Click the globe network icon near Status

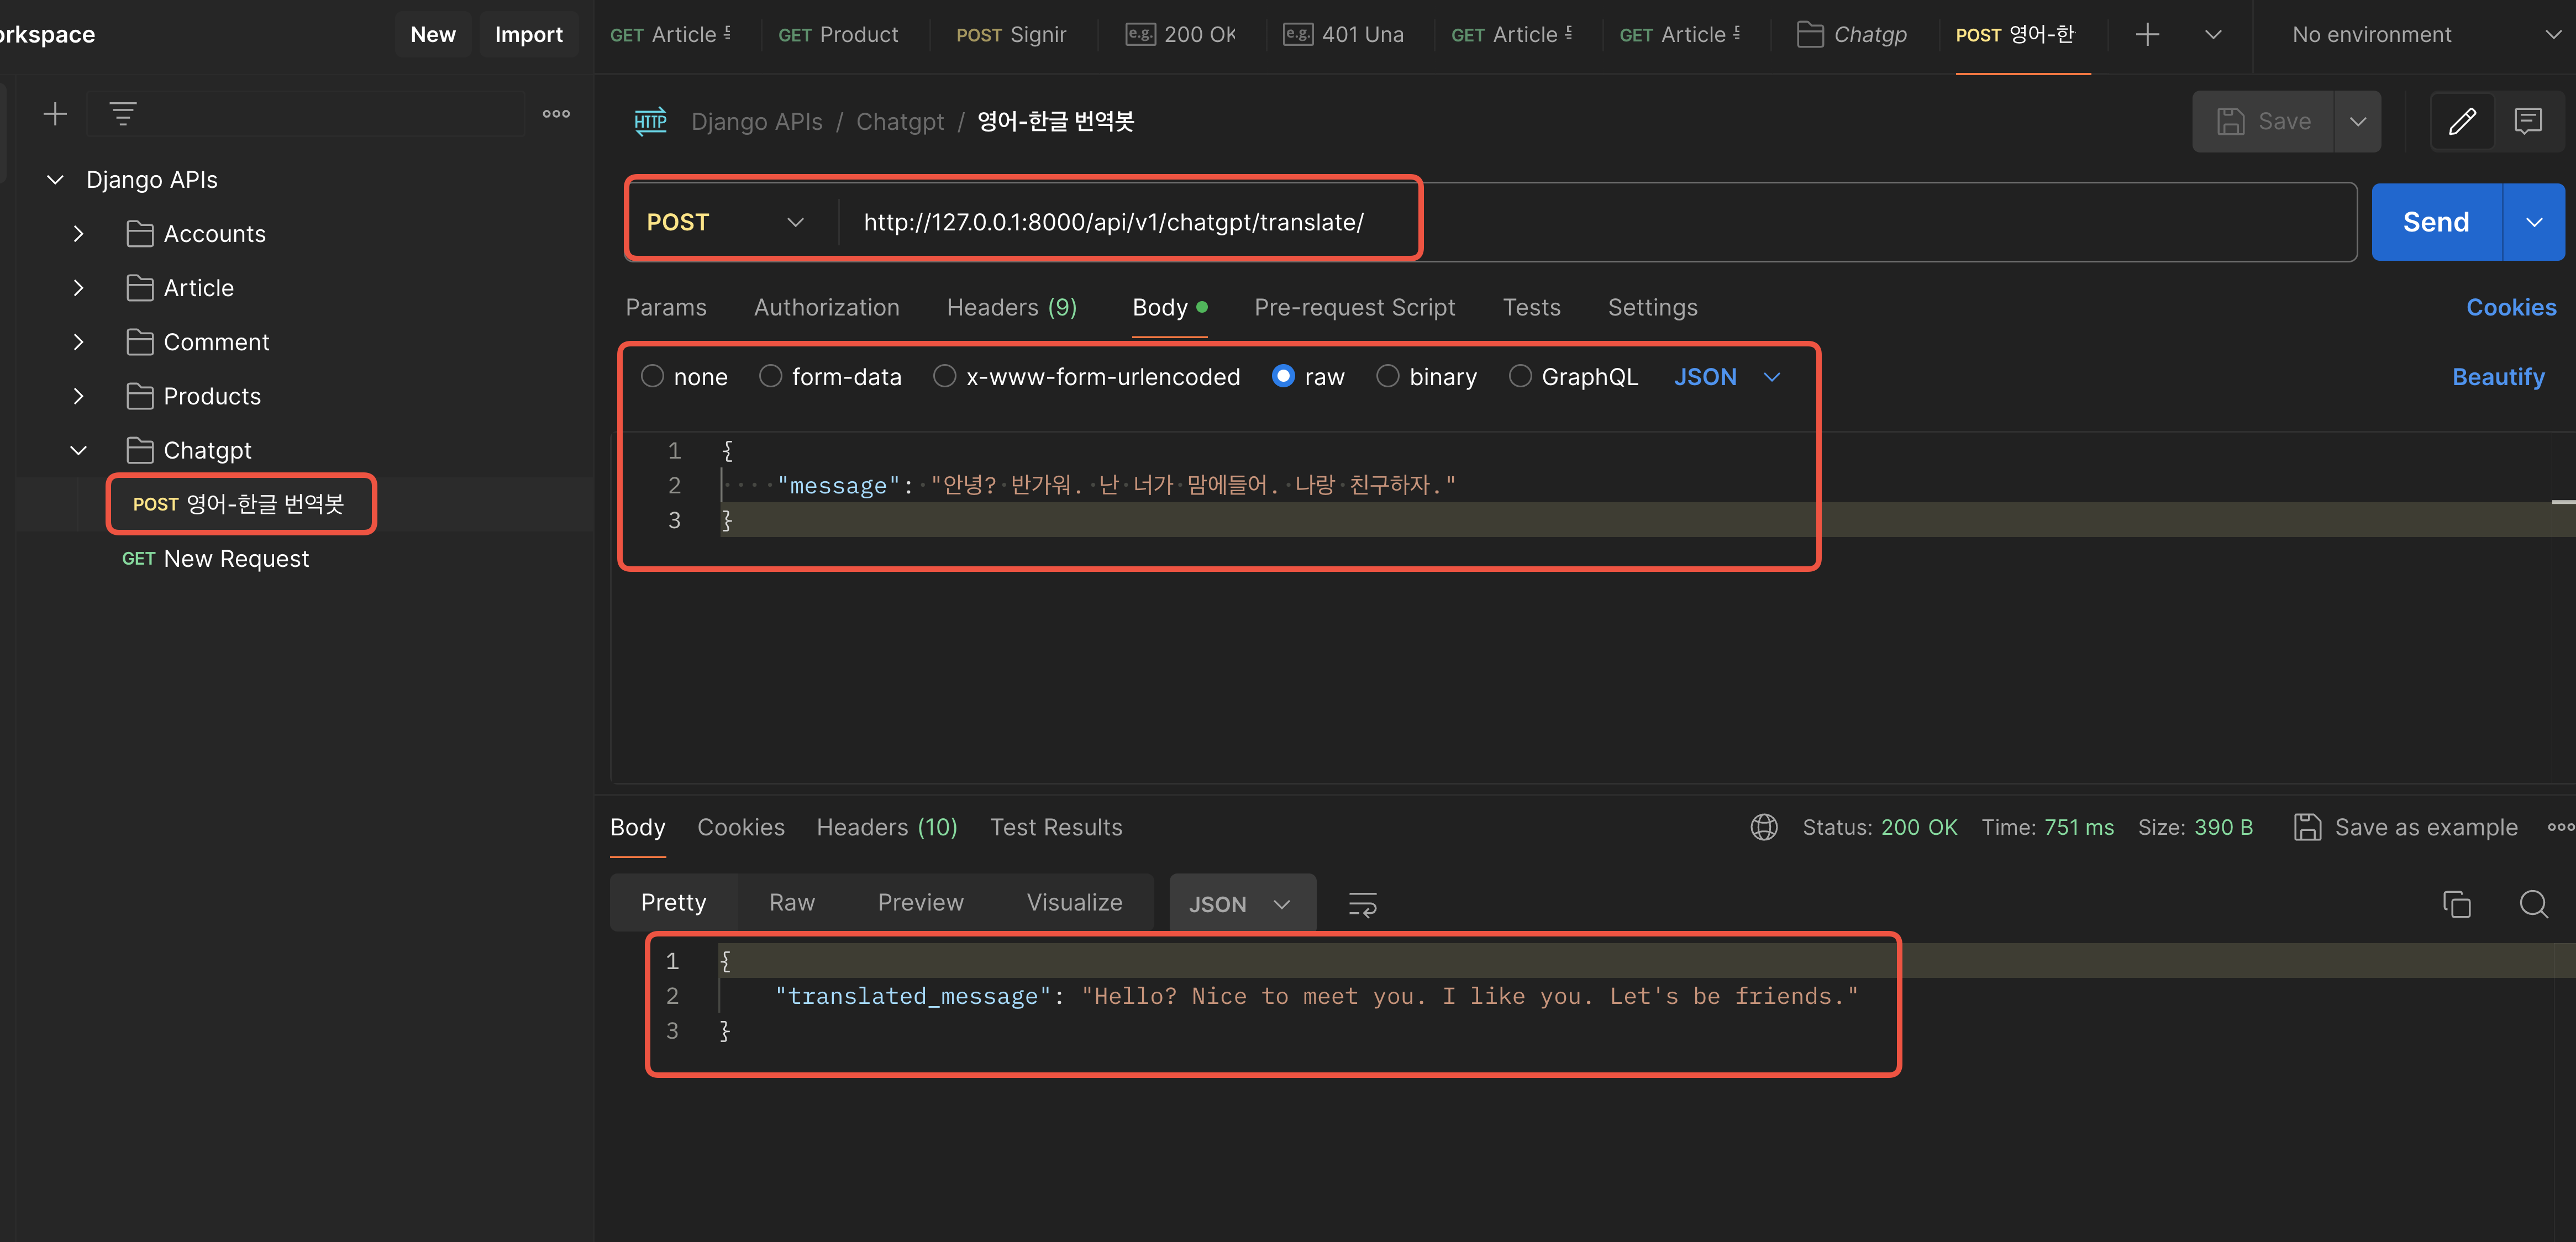click(x=1764, y=827)
